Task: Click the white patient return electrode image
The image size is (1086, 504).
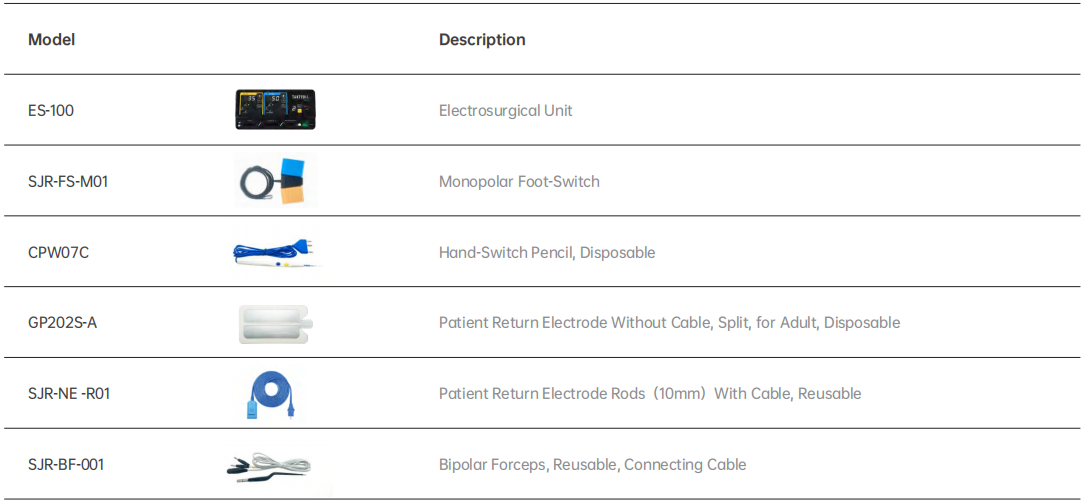Action: (x=276, y=323)
